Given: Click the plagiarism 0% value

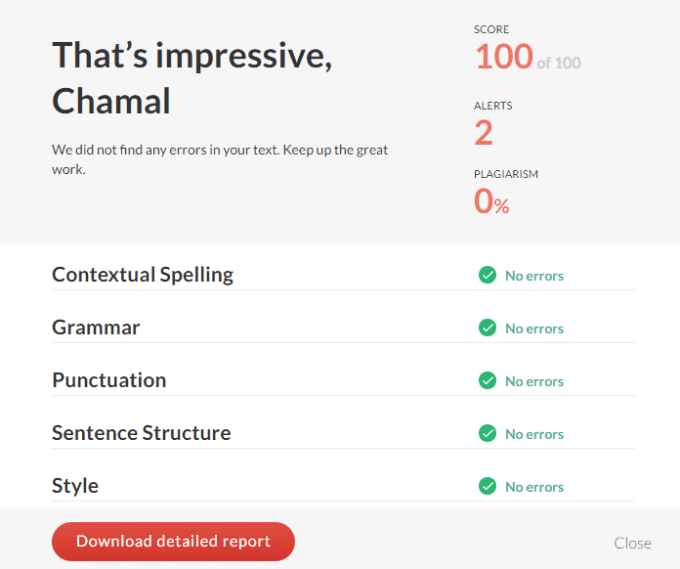Looking at the screenshot, I should pyautogui.click(x=491, y=202).
